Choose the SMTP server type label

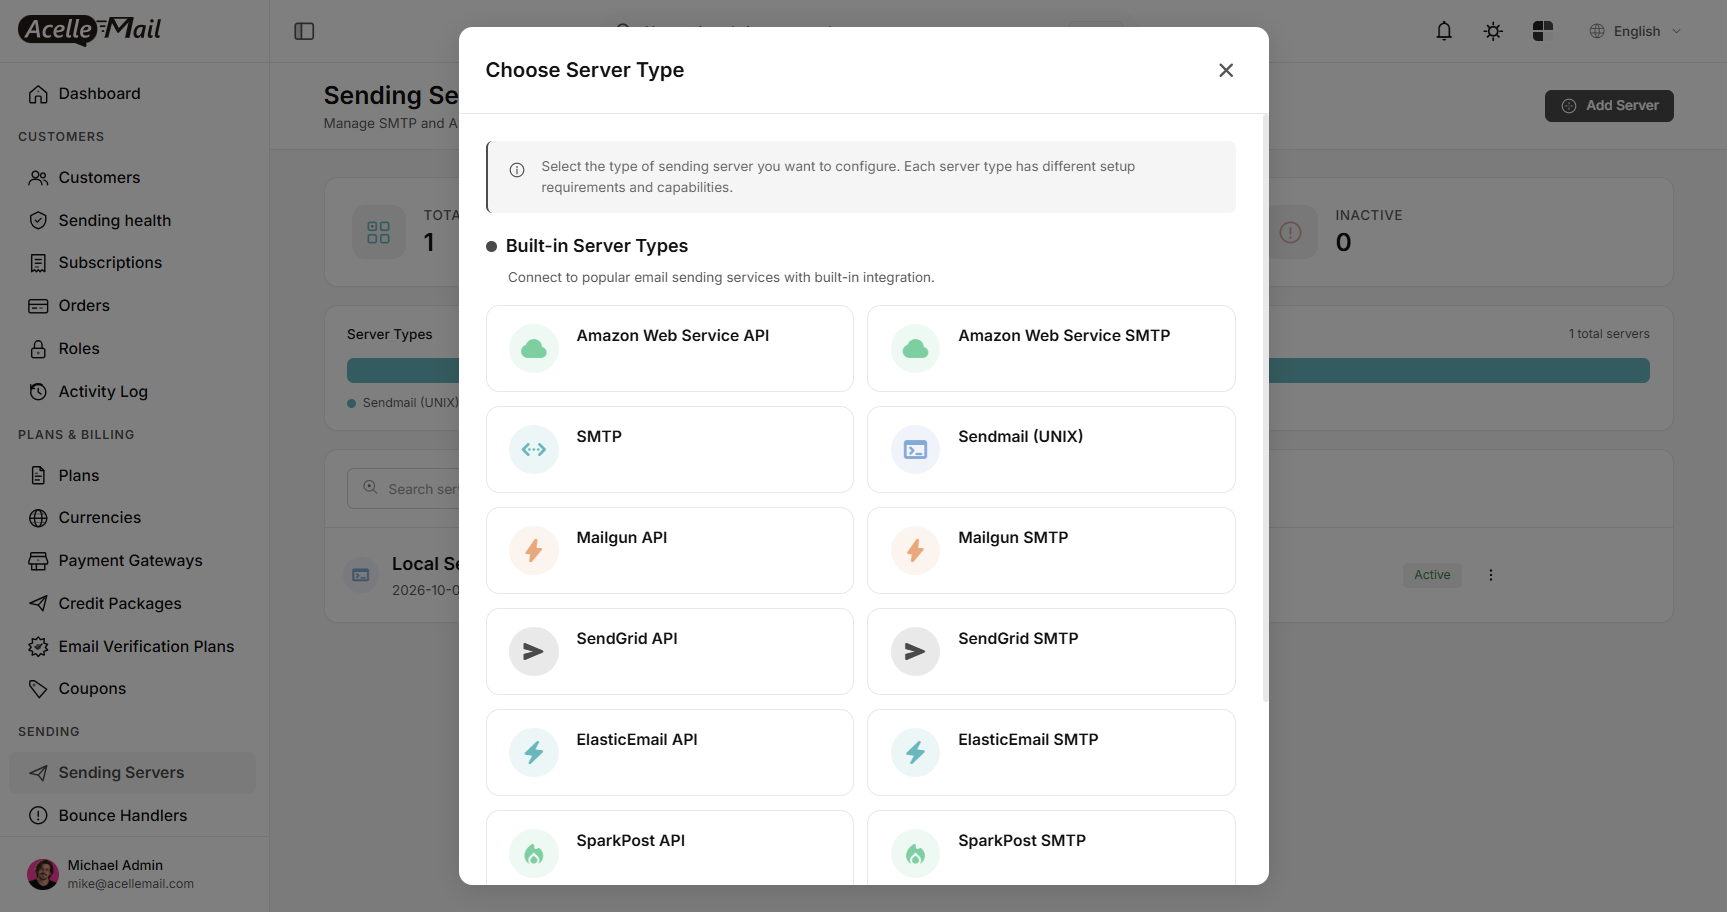point(599,437)
